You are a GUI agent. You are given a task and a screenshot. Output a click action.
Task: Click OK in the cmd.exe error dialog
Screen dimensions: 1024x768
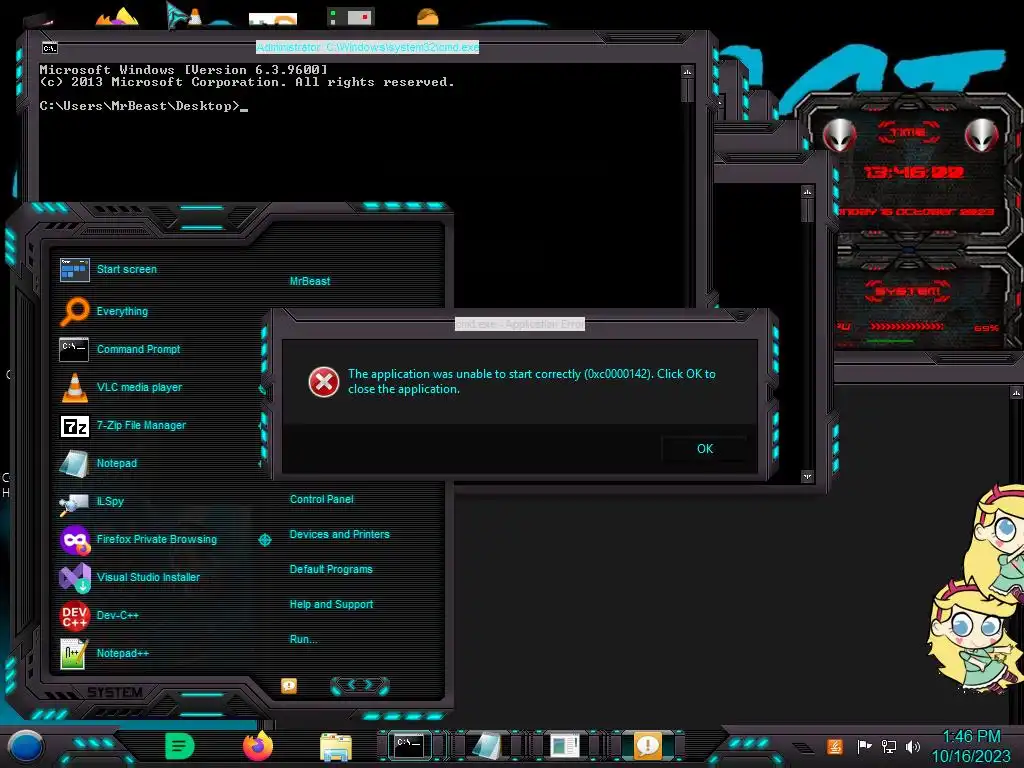705,449
